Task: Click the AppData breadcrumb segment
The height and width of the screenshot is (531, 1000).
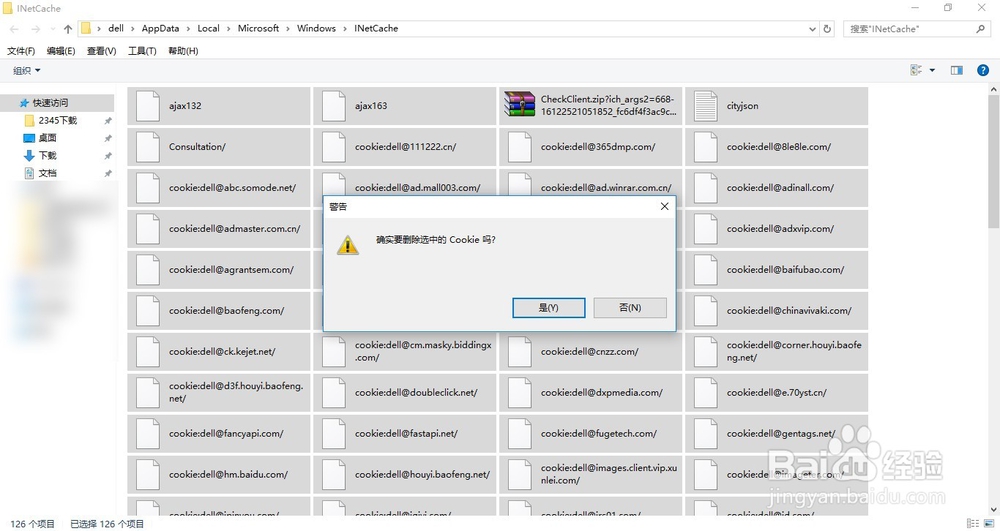Action: pos(160,29)
